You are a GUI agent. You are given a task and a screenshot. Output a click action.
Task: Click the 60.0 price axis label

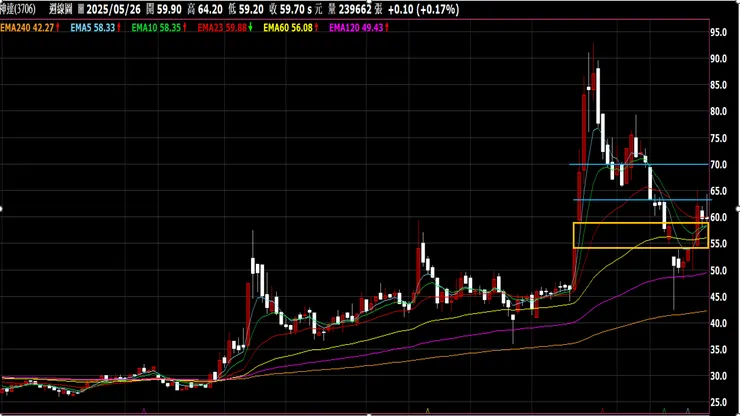(x=718, y=218)
